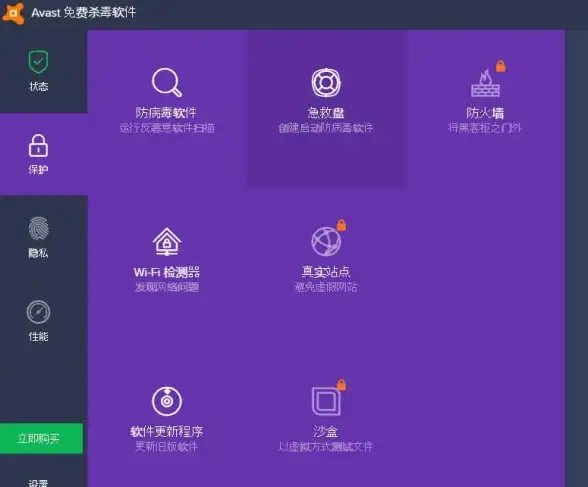This screenshot has width=588, height=487.
Task: Switch to the 状态 tab label
Action: (x=38, y=87)
